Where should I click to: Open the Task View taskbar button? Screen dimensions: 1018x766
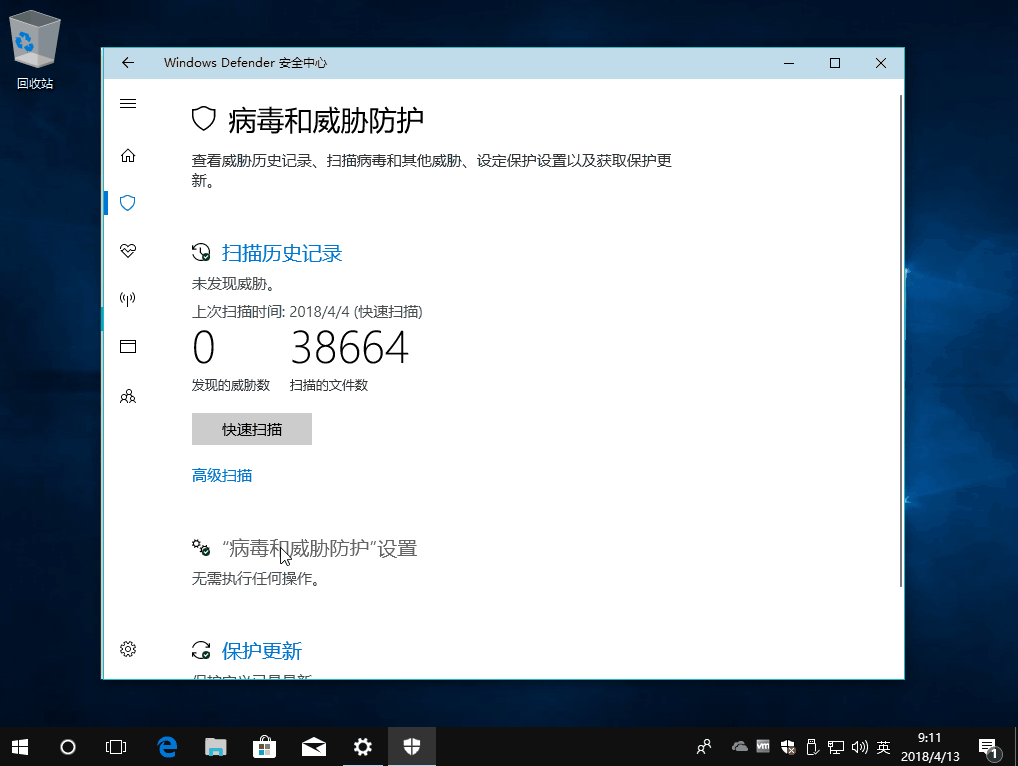116,746
